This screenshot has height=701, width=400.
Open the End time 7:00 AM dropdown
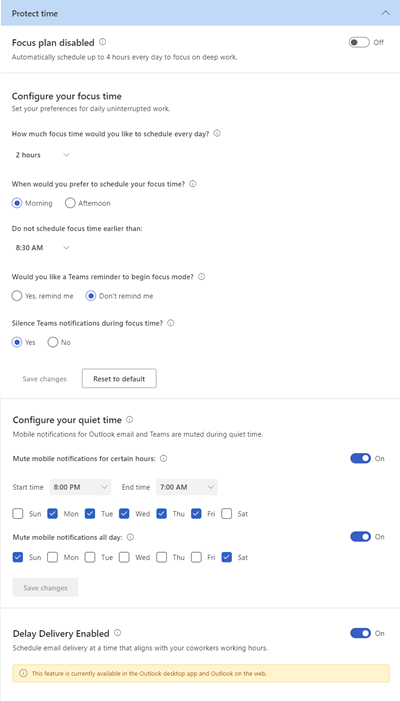pos(187,487)
